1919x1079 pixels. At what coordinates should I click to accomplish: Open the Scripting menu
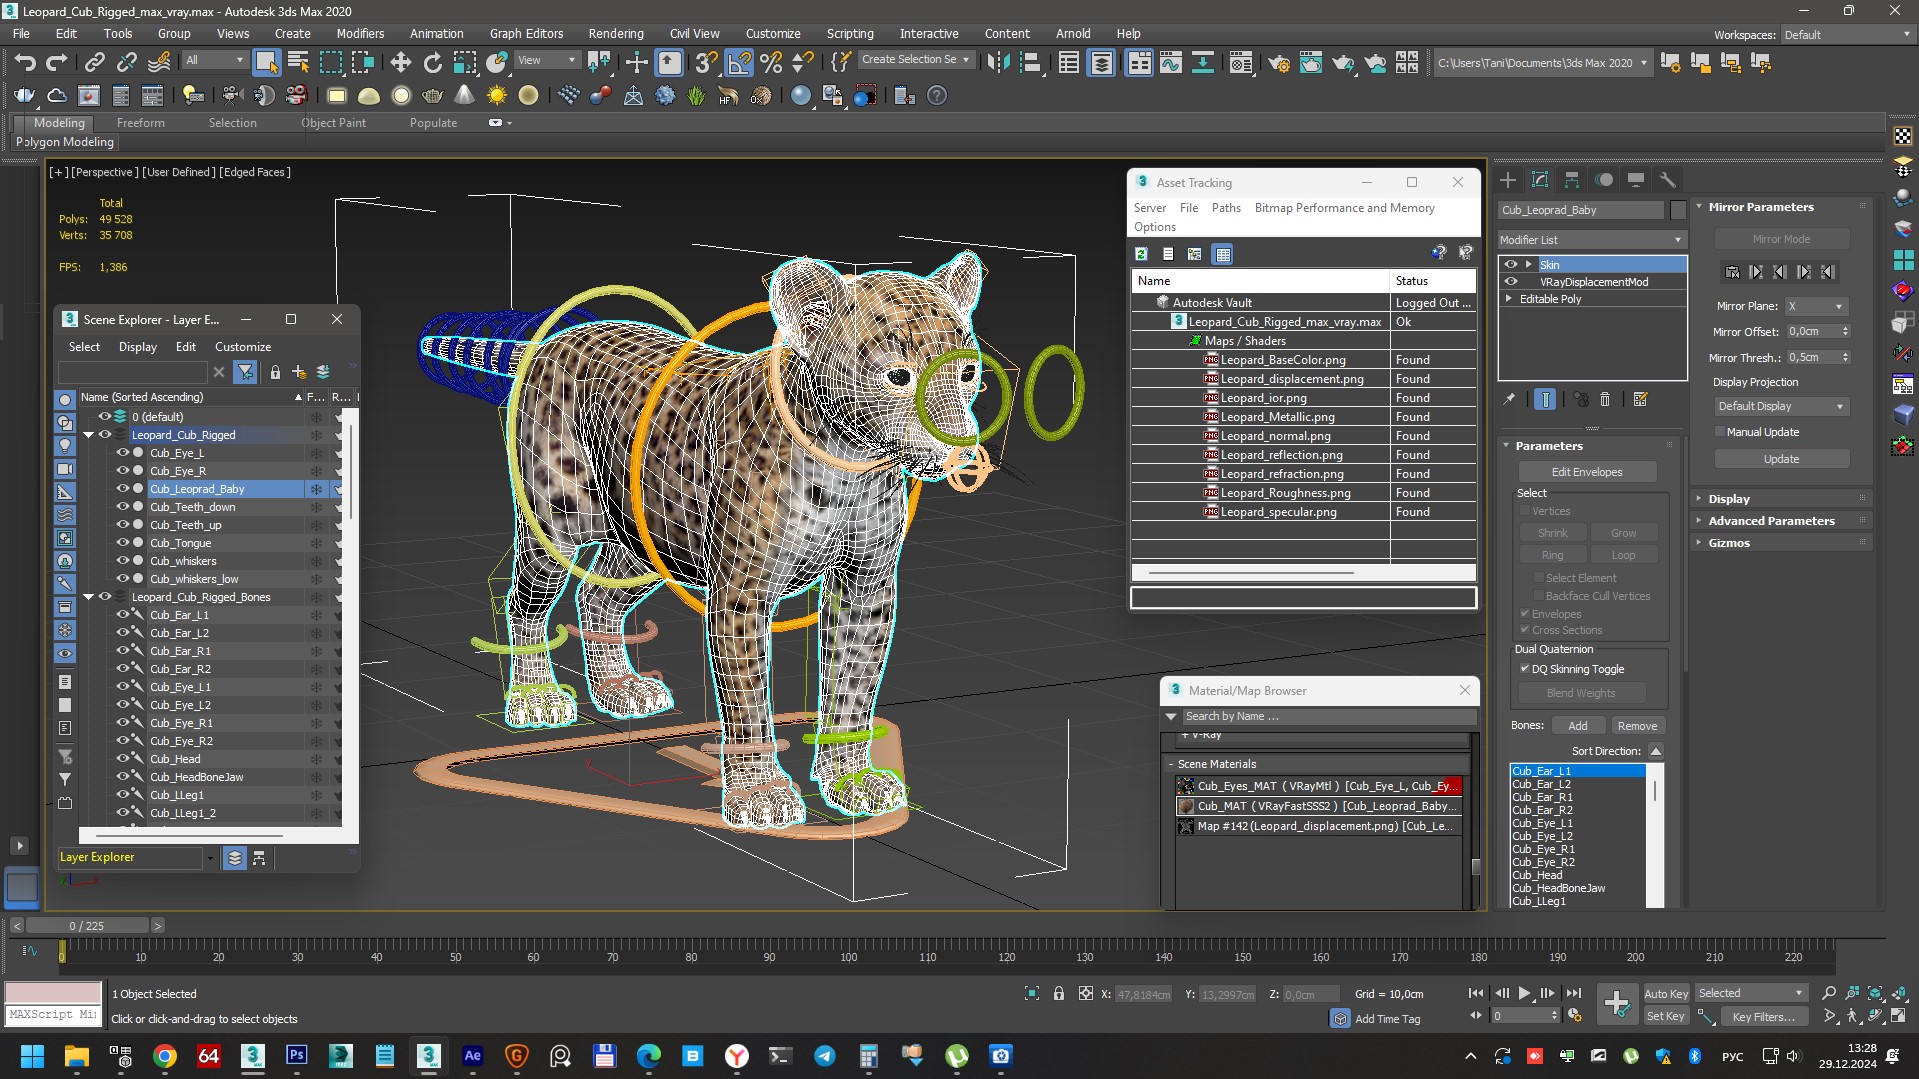click(x=849, y=34)
